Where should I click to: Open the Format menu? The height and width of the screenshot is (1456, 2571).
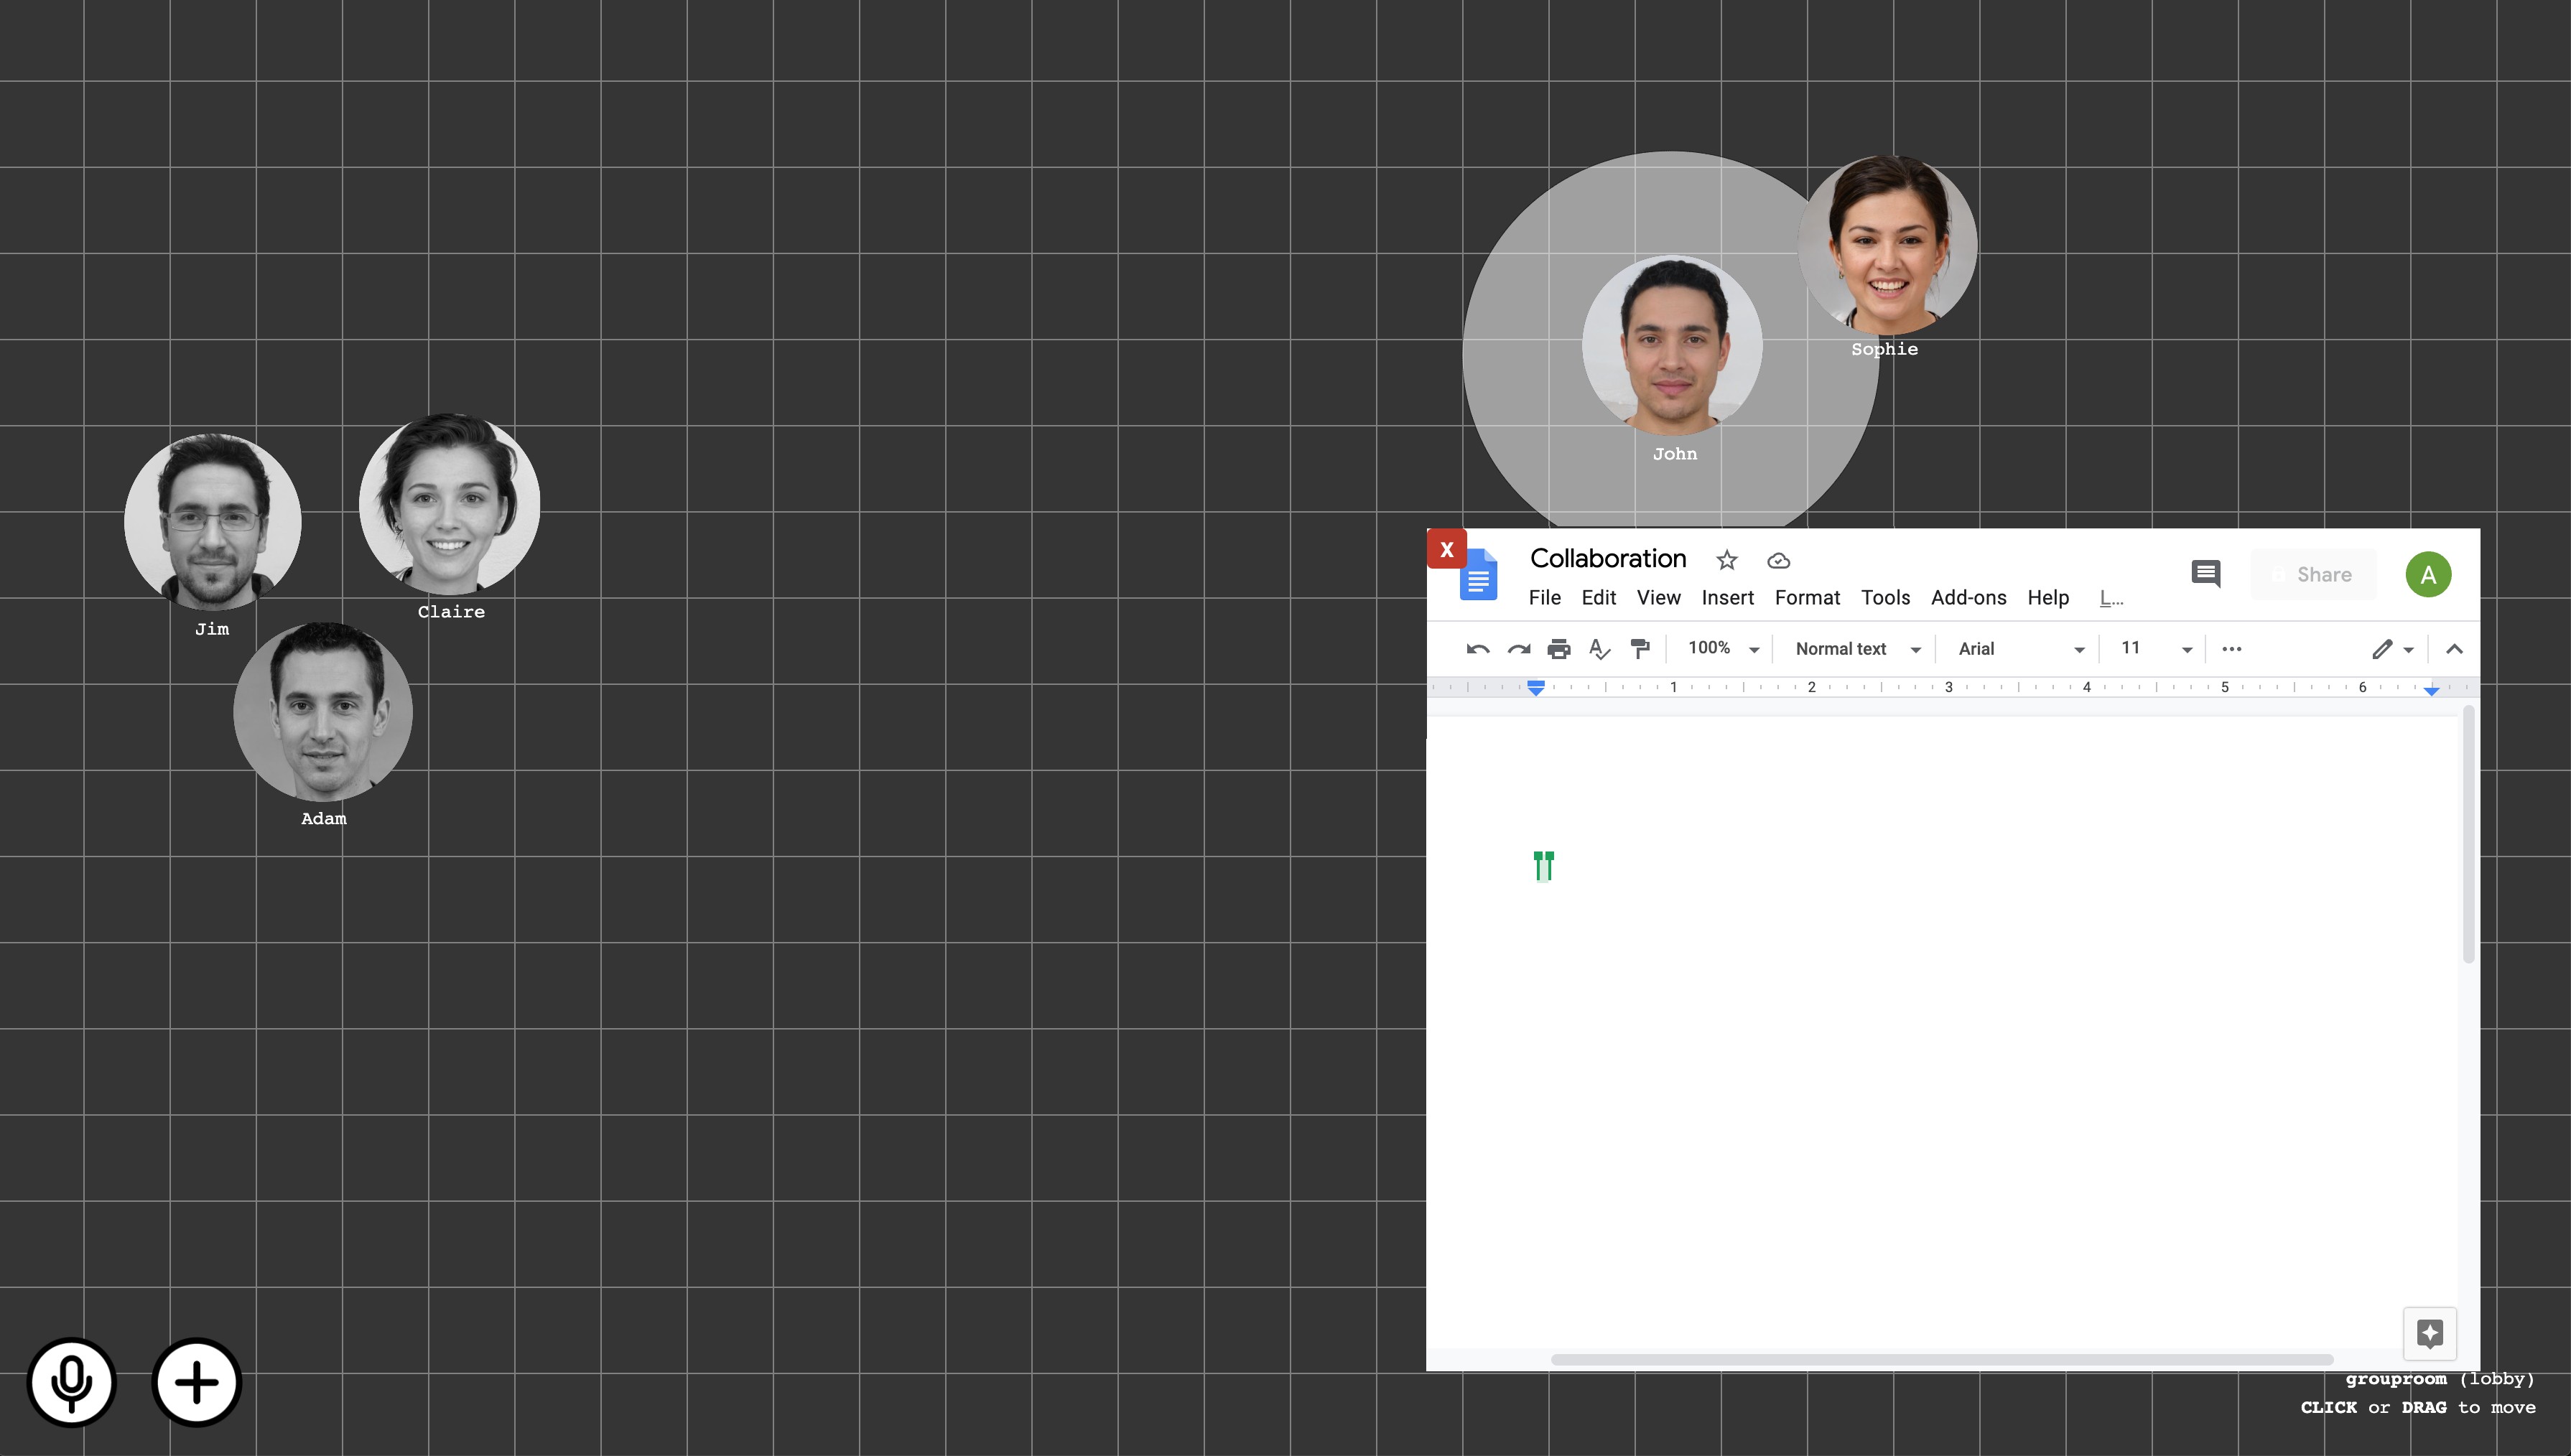[1807, 598]
